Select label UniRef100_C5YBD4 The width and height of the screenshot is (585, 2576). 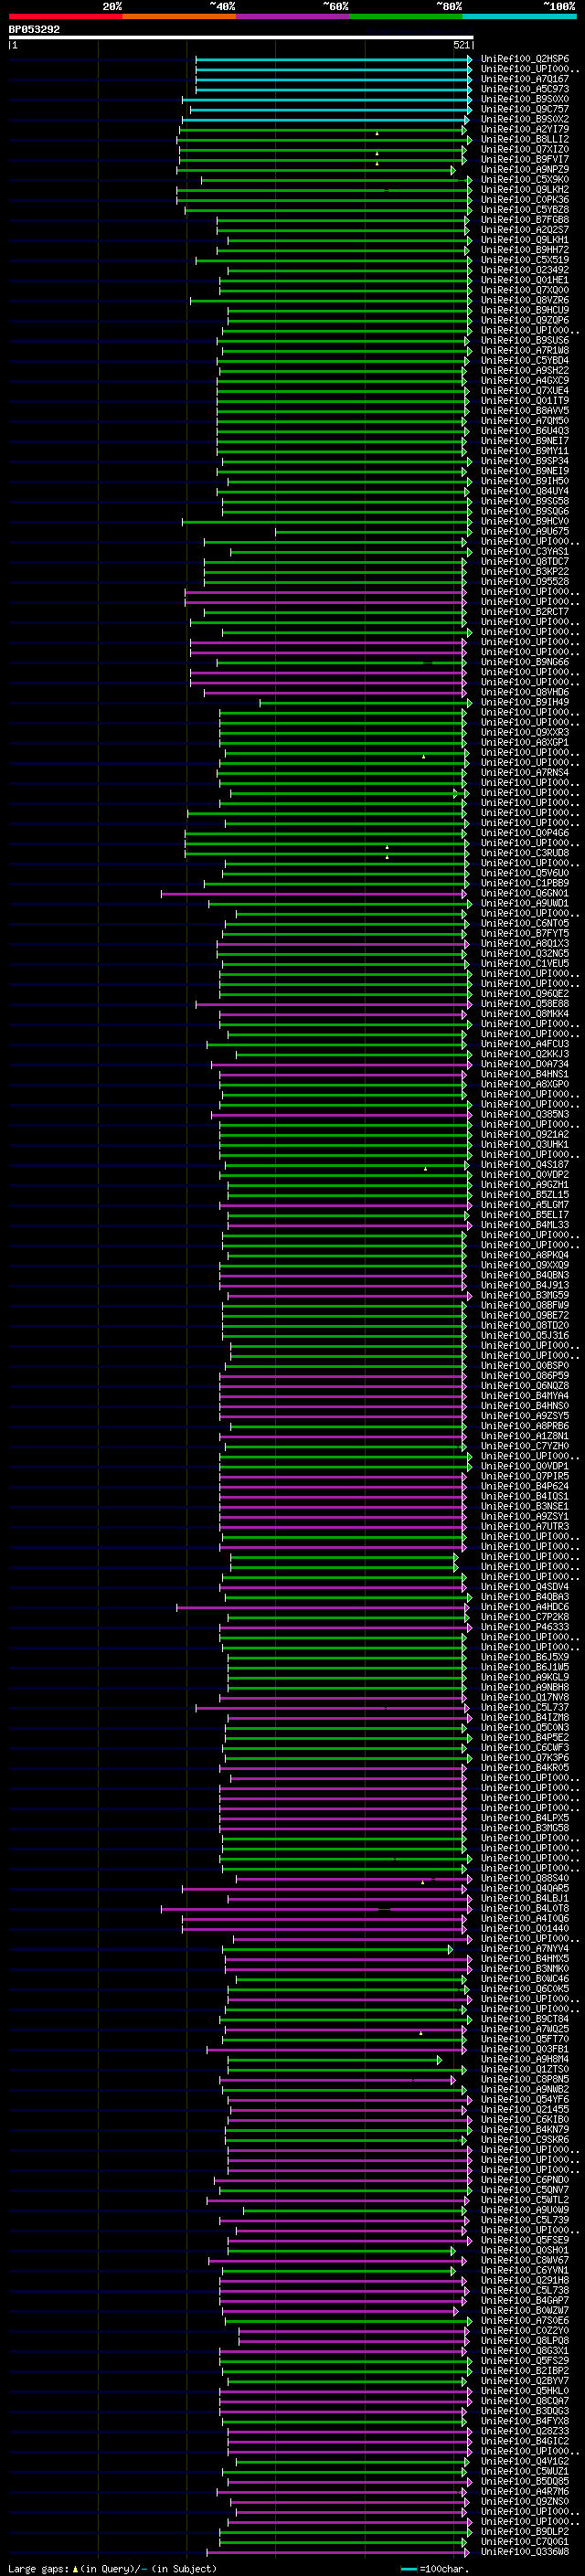click(525, 360)
